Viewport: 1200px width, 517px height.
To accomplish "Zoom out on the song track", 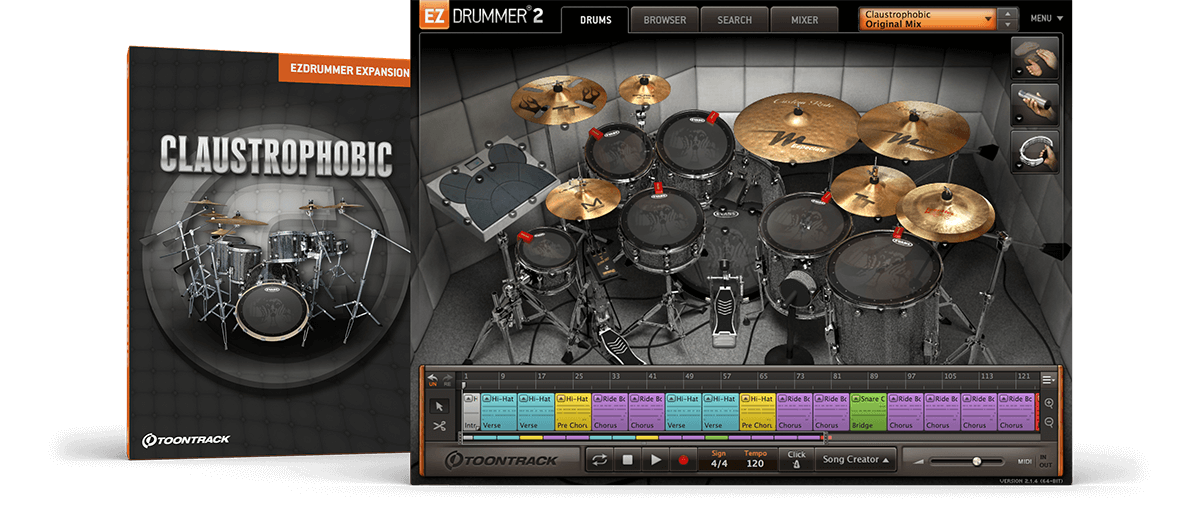I will 1048,422.
